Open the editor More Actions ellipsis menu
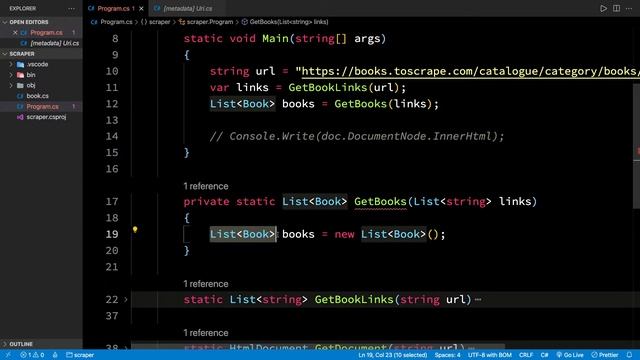 click(x=629, y=8)
